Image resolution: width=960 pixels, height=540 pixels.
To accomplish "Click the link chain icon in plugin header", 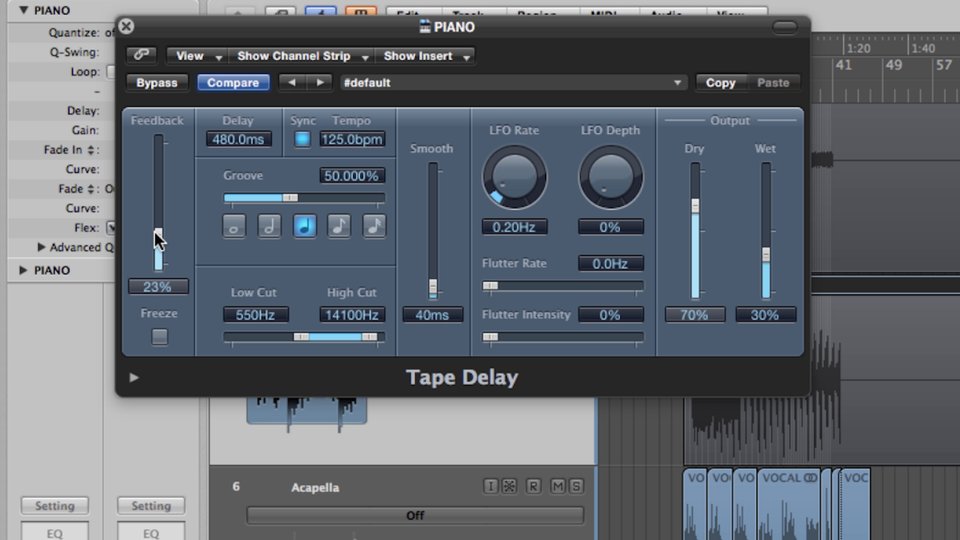I will (141, 55).
